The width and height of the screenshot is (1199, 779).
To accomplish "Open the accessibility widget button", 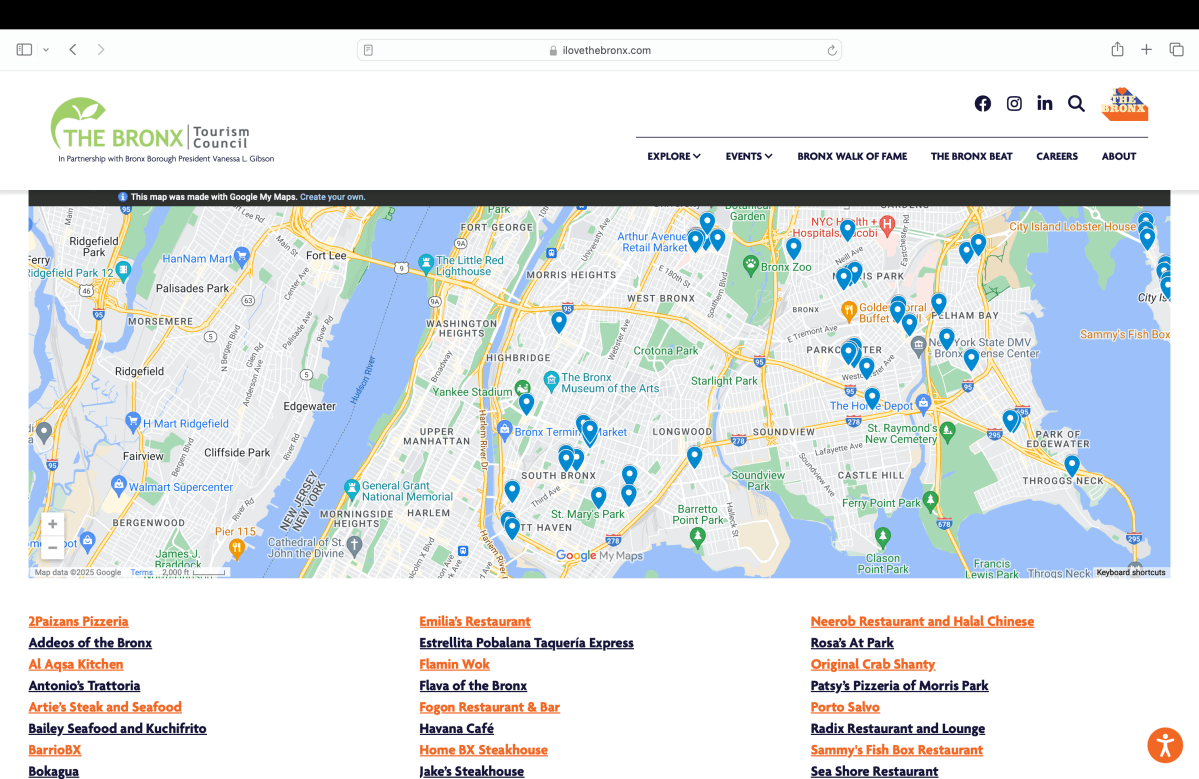I will click(1165, 745).
